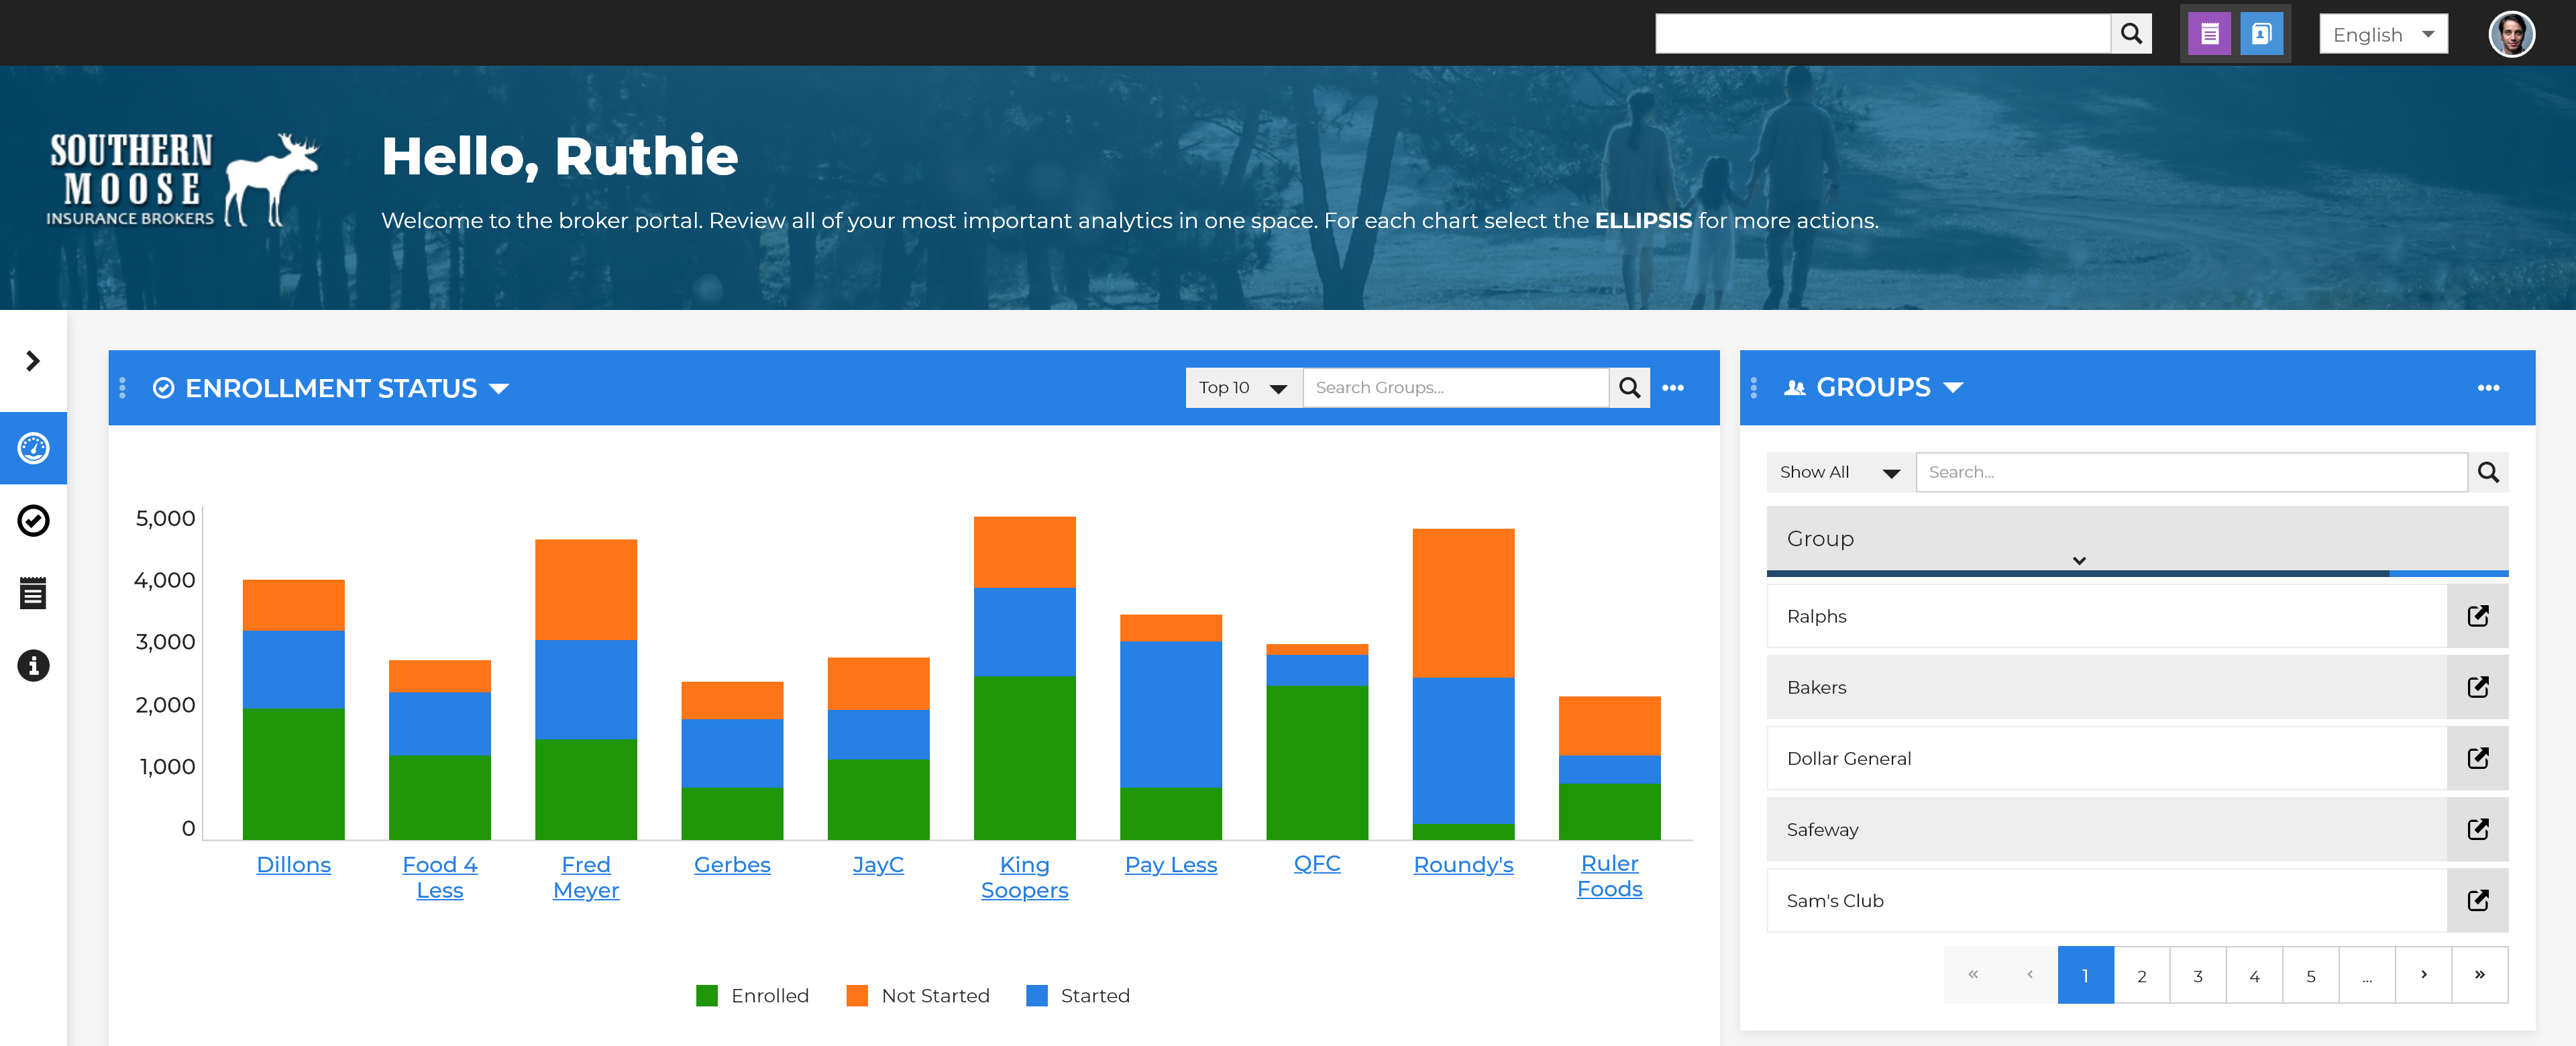2576x1046 pixels.
Task: Click the Groups panel drag handle dots
Action: pyautogui.click(x=1754, y=388)
